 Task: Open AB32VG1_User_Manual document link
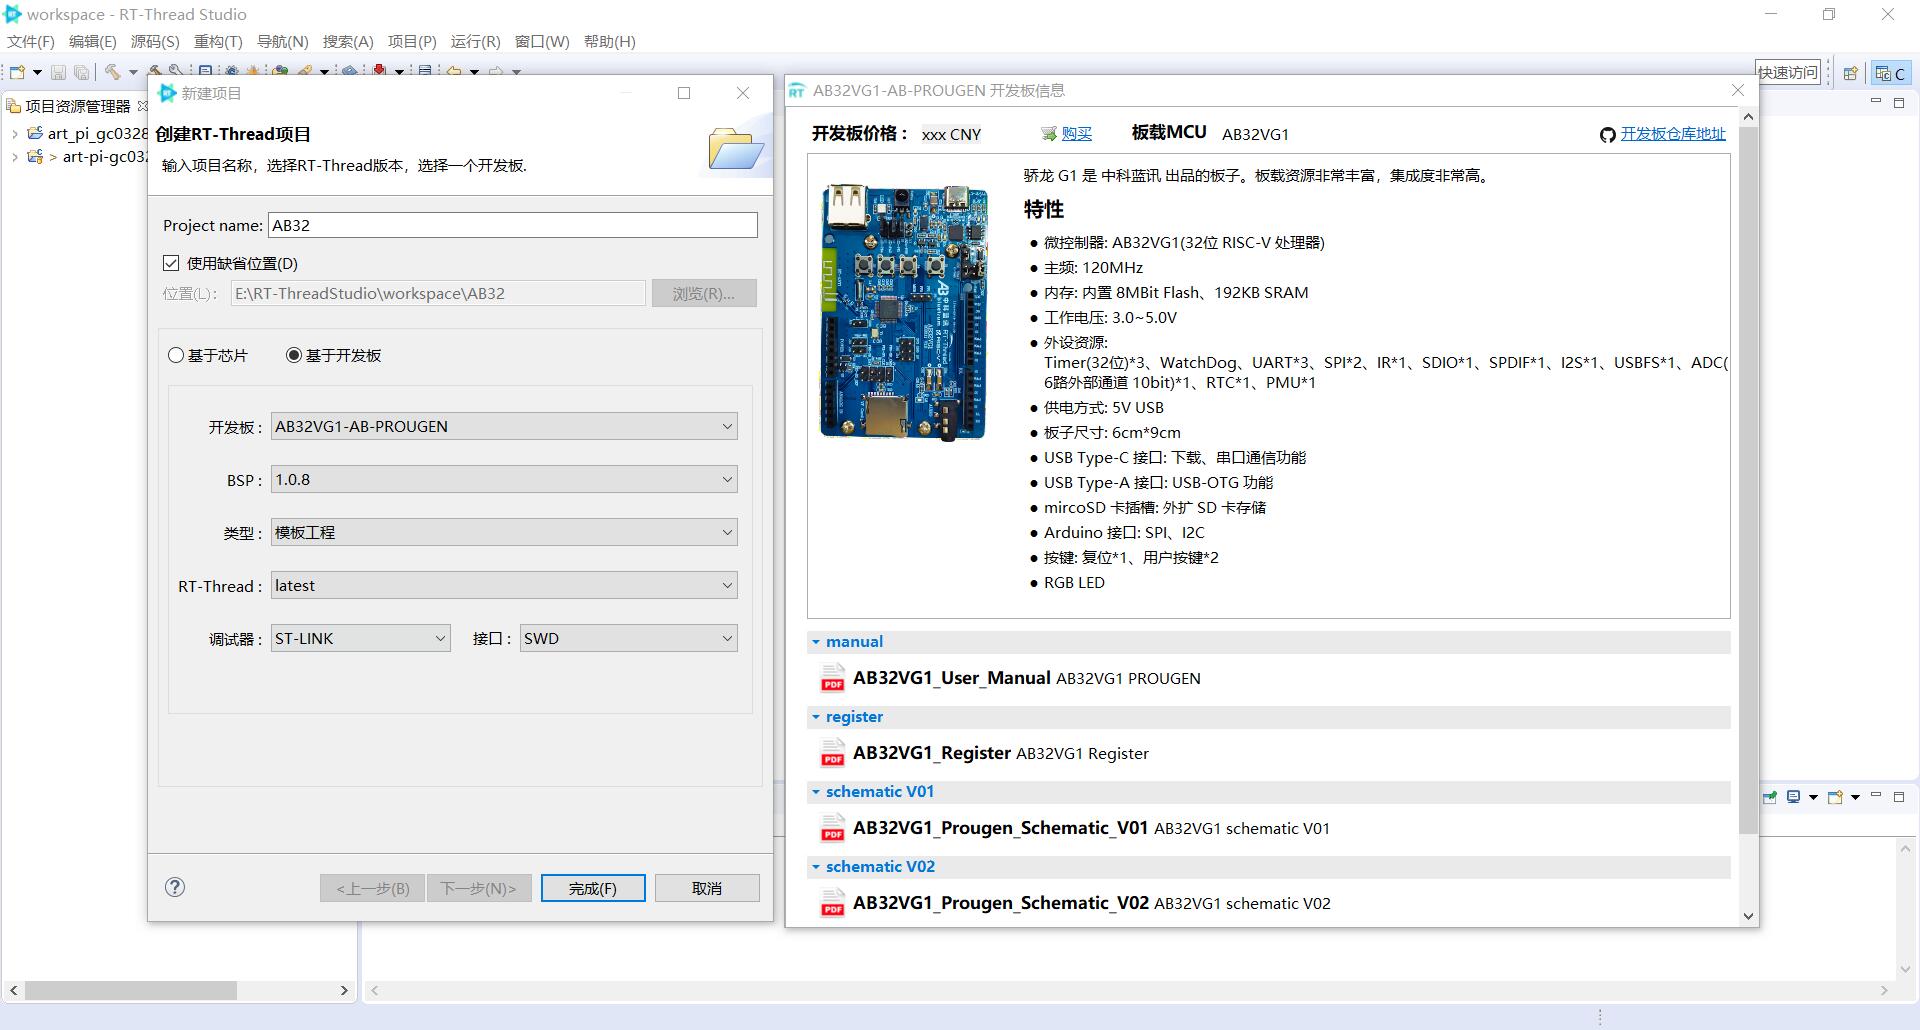tap(951, 678)
